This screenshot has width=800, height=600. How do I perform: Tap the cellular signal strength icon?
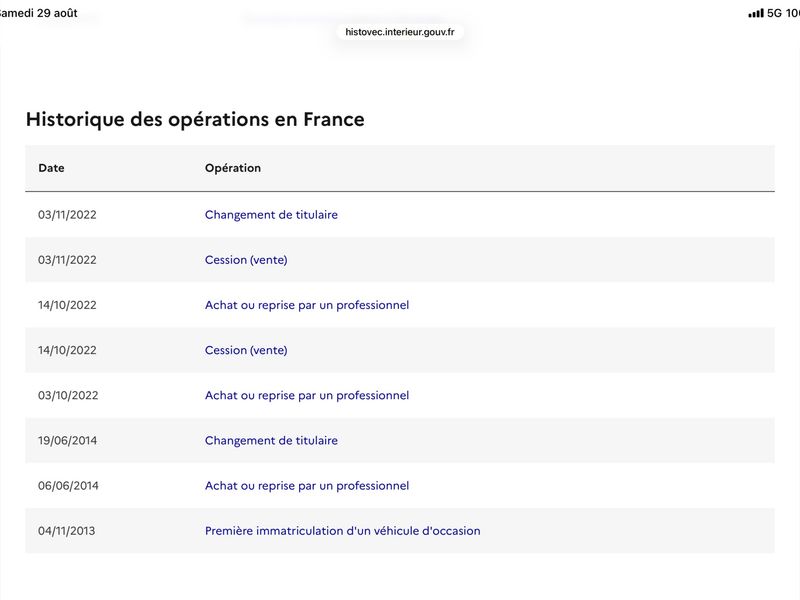(756, 13)
